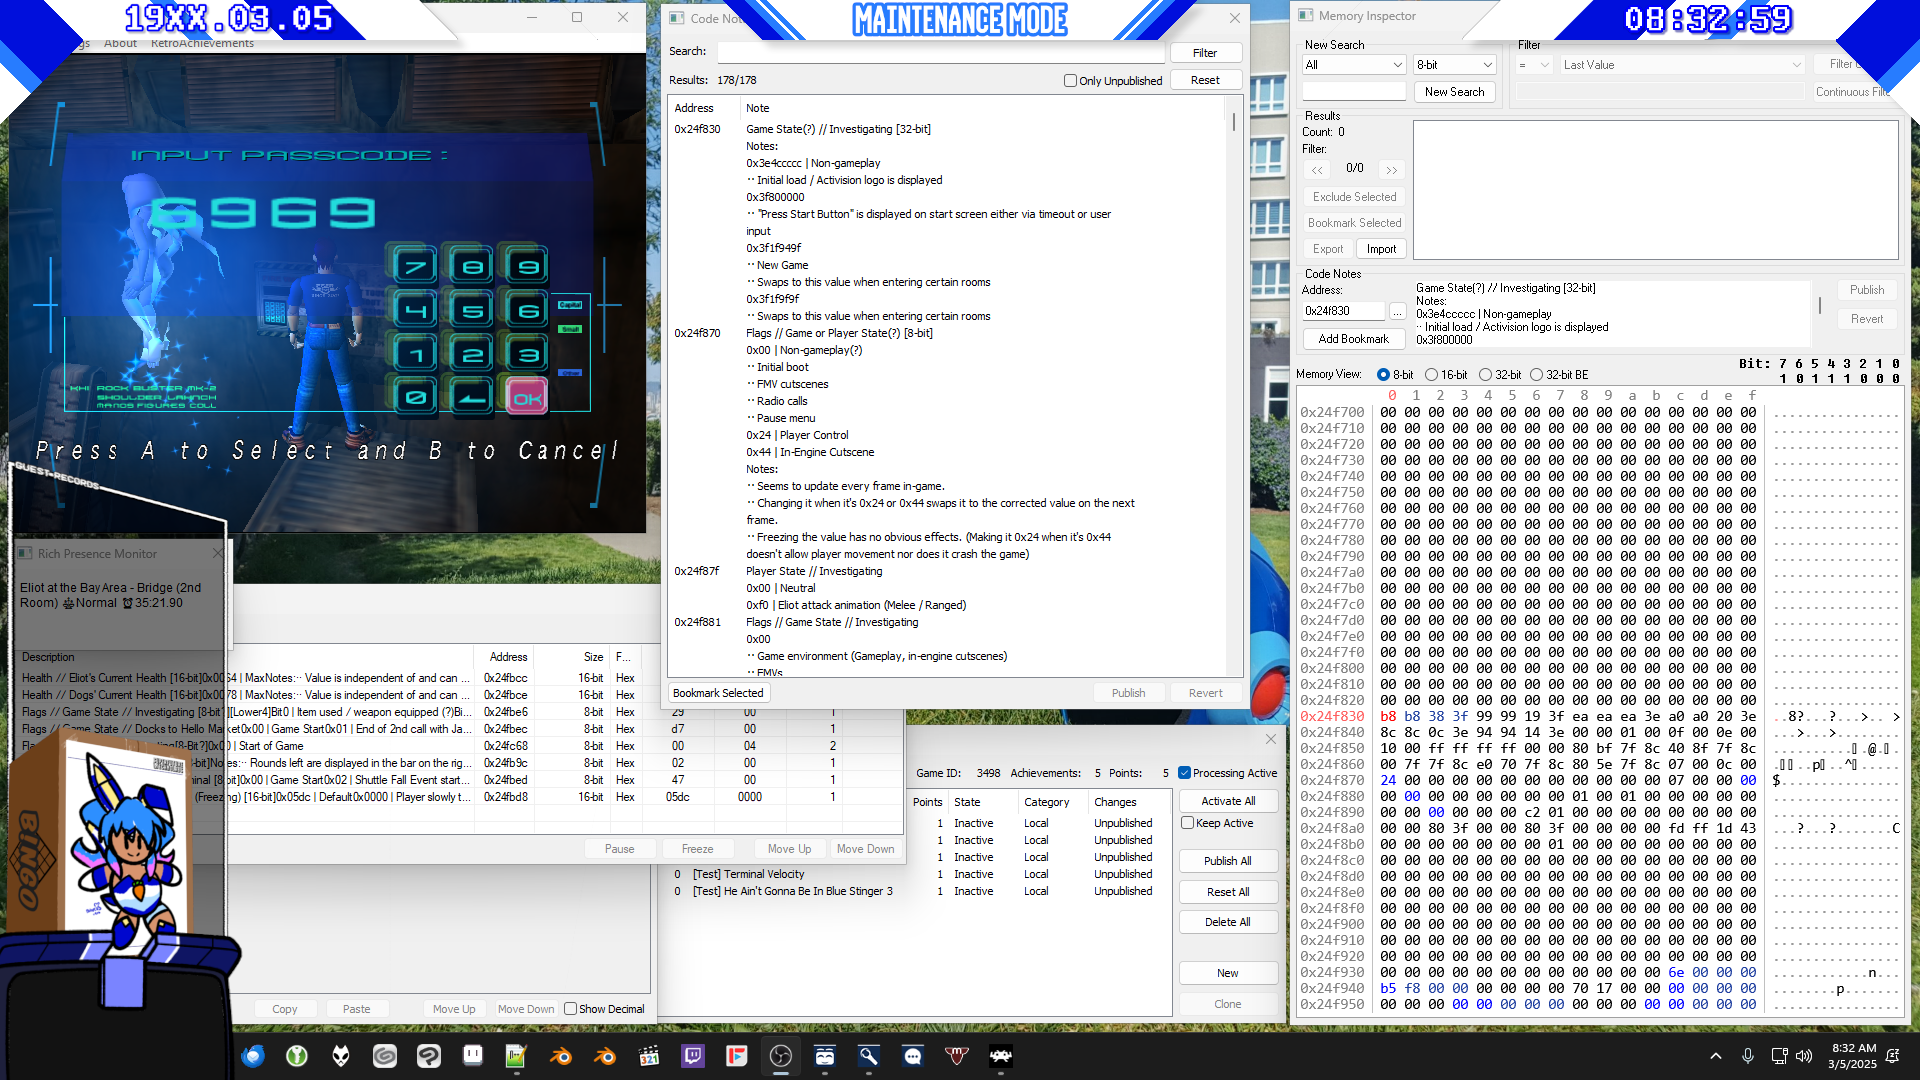Launch foobar2000 alien-face taskbar icon
The width and height of the screenshot is (1920, 1080).
click(x=341, y=1056)
